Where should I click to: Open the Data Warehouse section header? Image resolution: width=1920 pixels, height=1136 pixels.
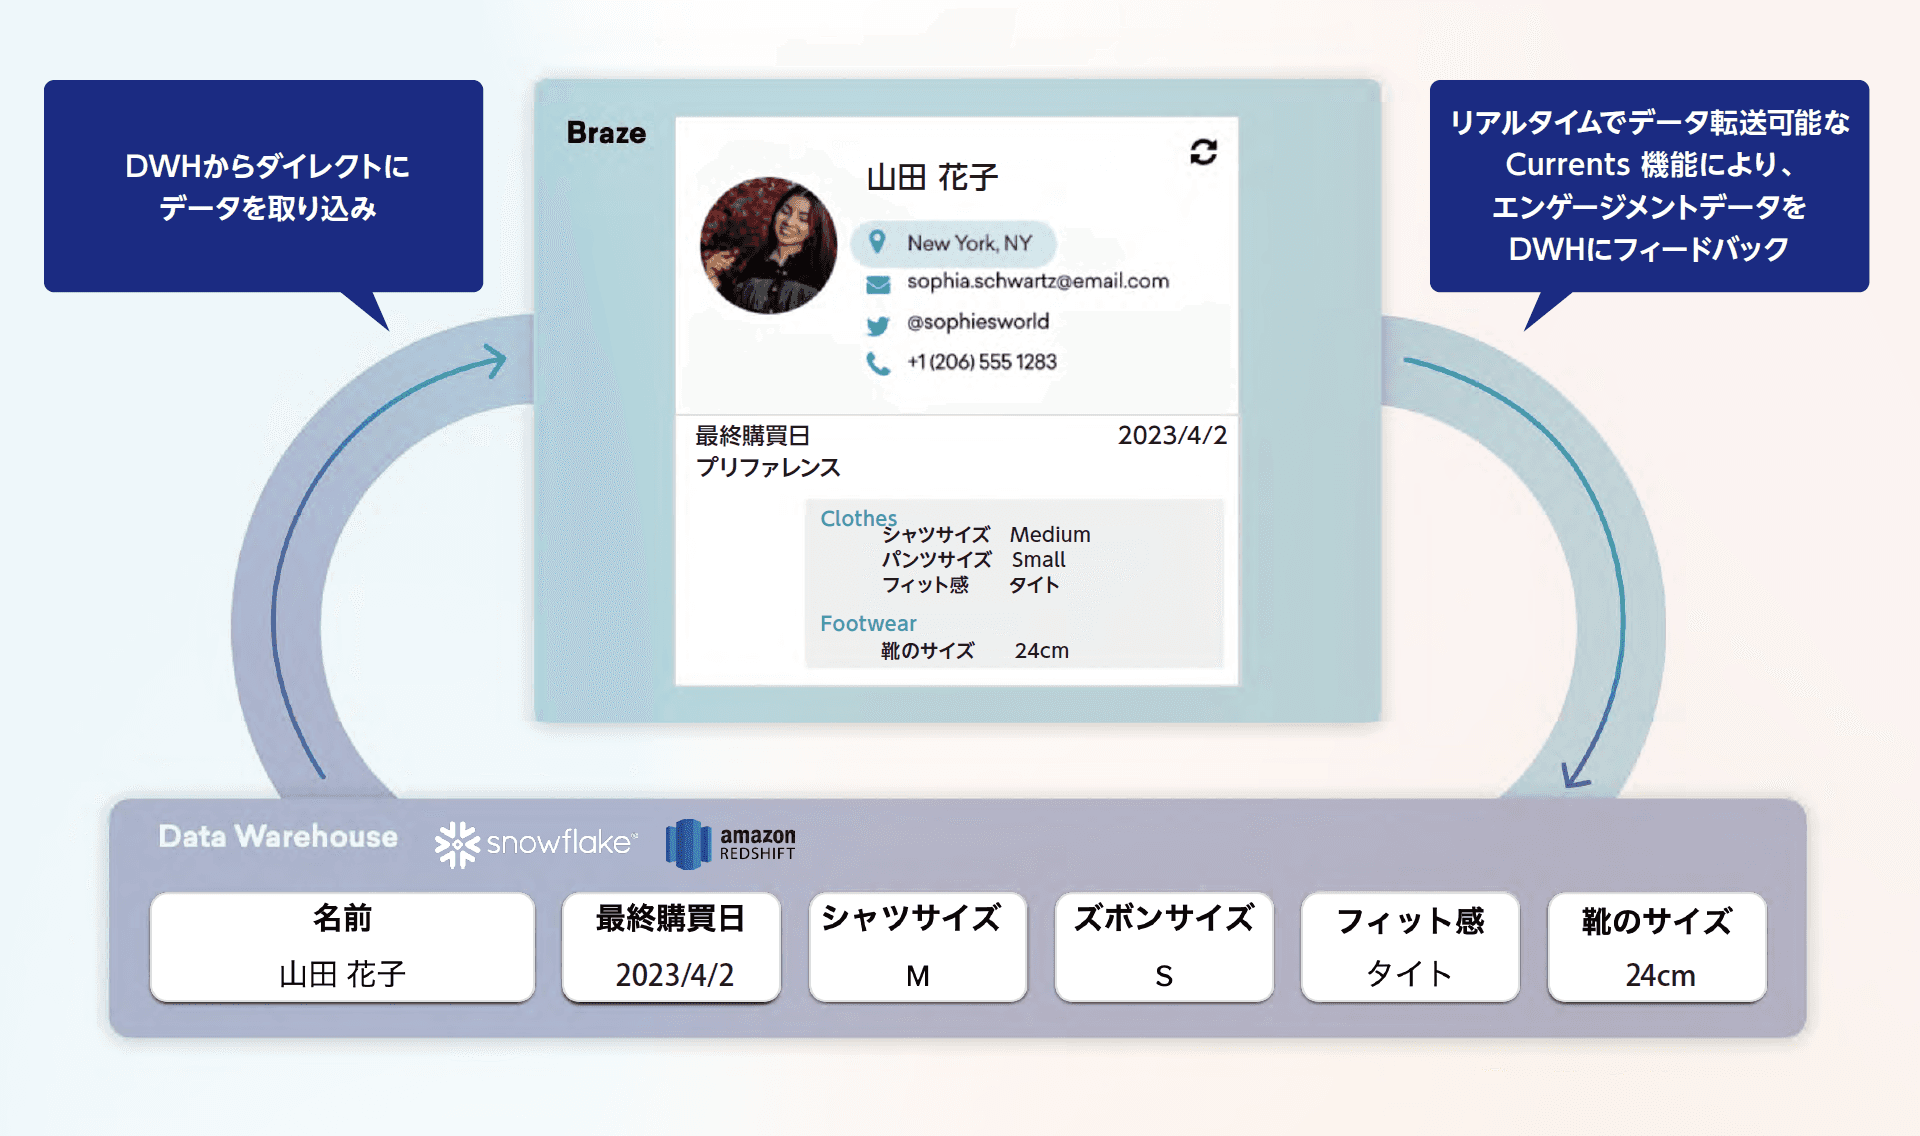coord(277,837)
